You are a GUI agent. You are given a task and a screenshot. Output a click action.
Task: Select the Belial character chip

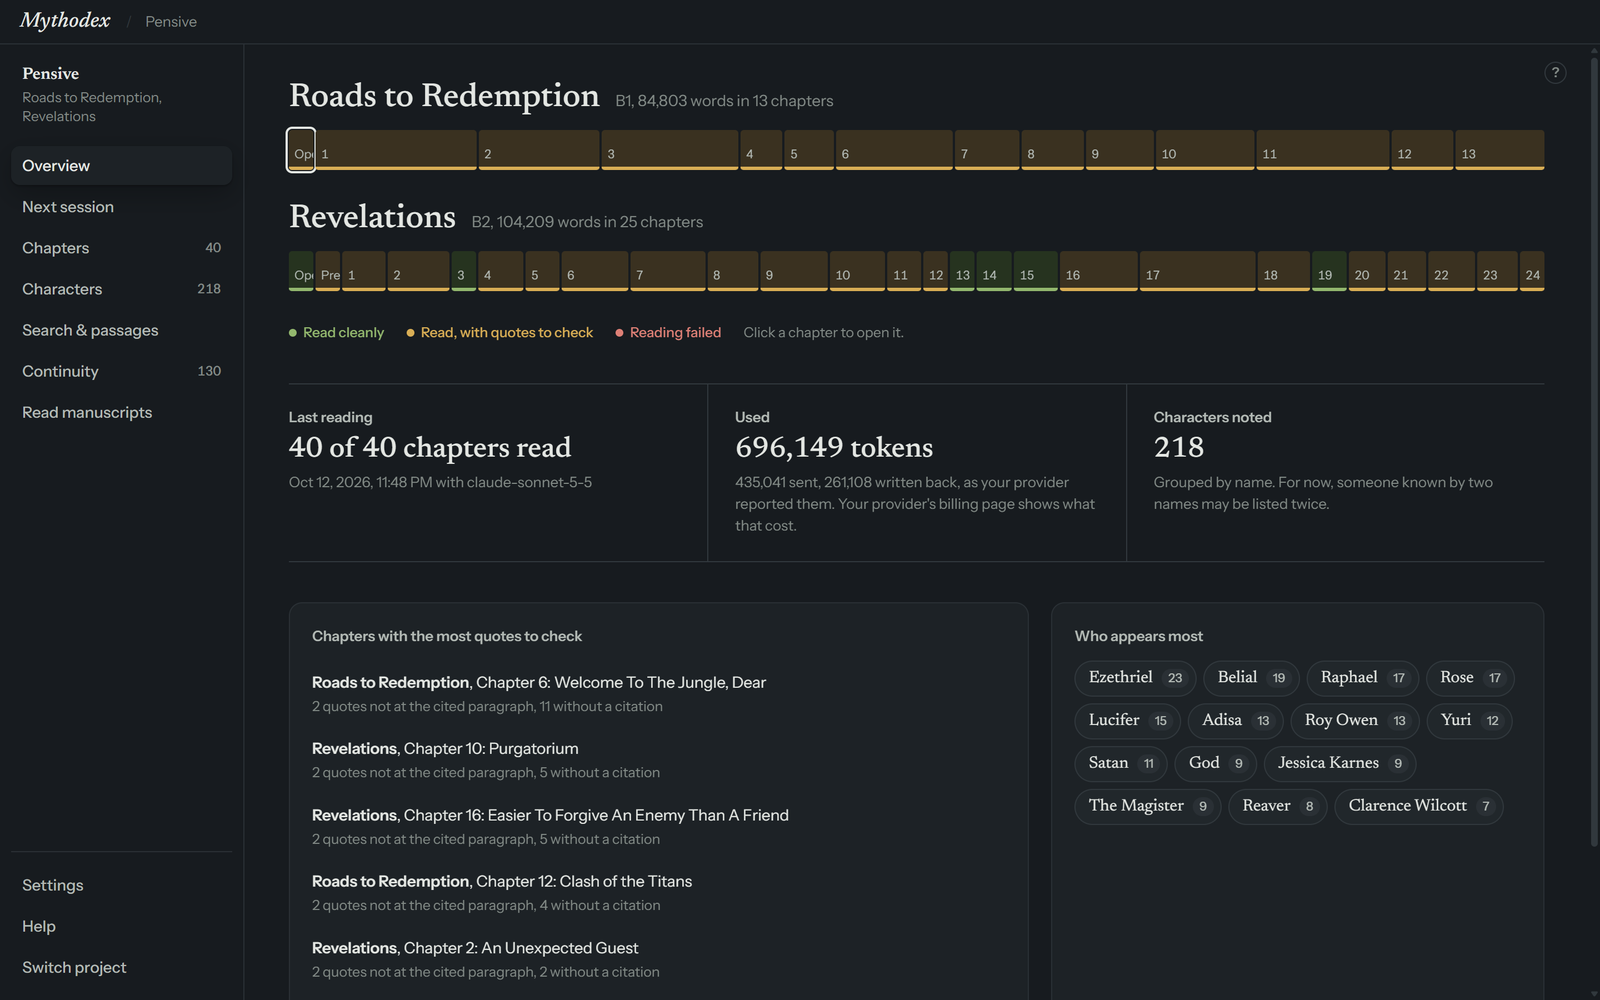click(1252, 678)
